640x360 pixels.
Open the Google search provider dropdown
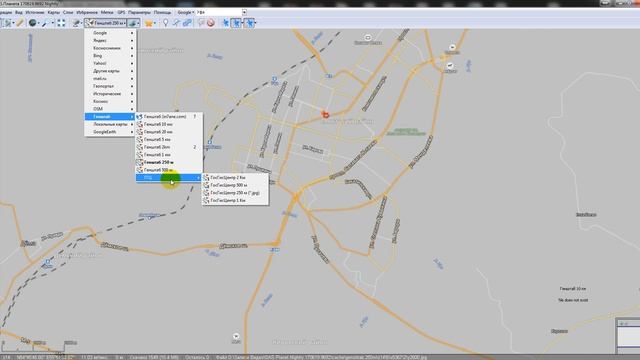pos(185,12)
